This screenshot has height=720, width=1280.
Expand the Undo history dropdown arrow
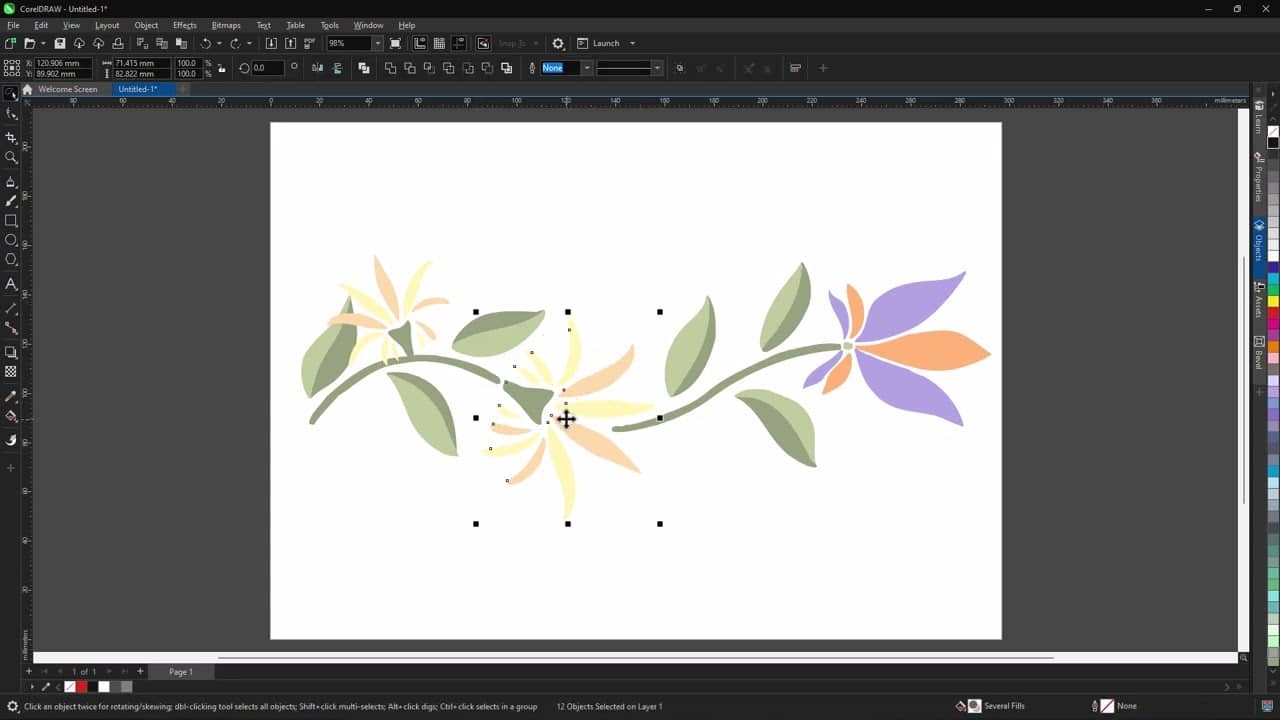tap(219, 43)
